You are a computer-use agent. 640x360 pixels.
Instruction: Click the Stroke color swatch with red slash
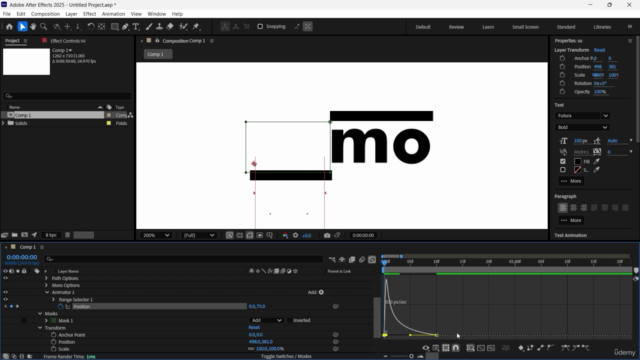point(578,170)
